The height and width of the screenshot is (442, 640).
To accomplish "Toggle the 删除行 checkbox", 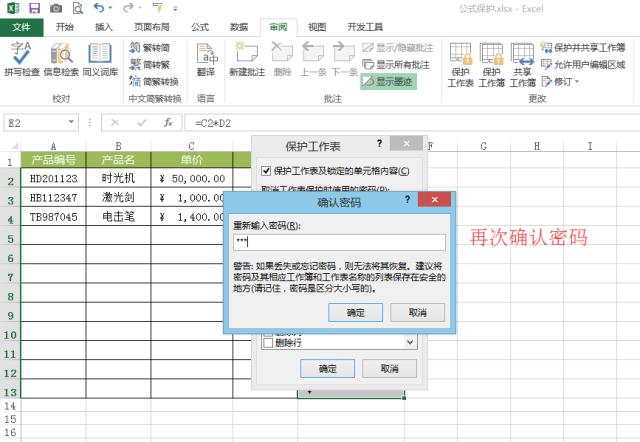I will click(x=268, y=343).
